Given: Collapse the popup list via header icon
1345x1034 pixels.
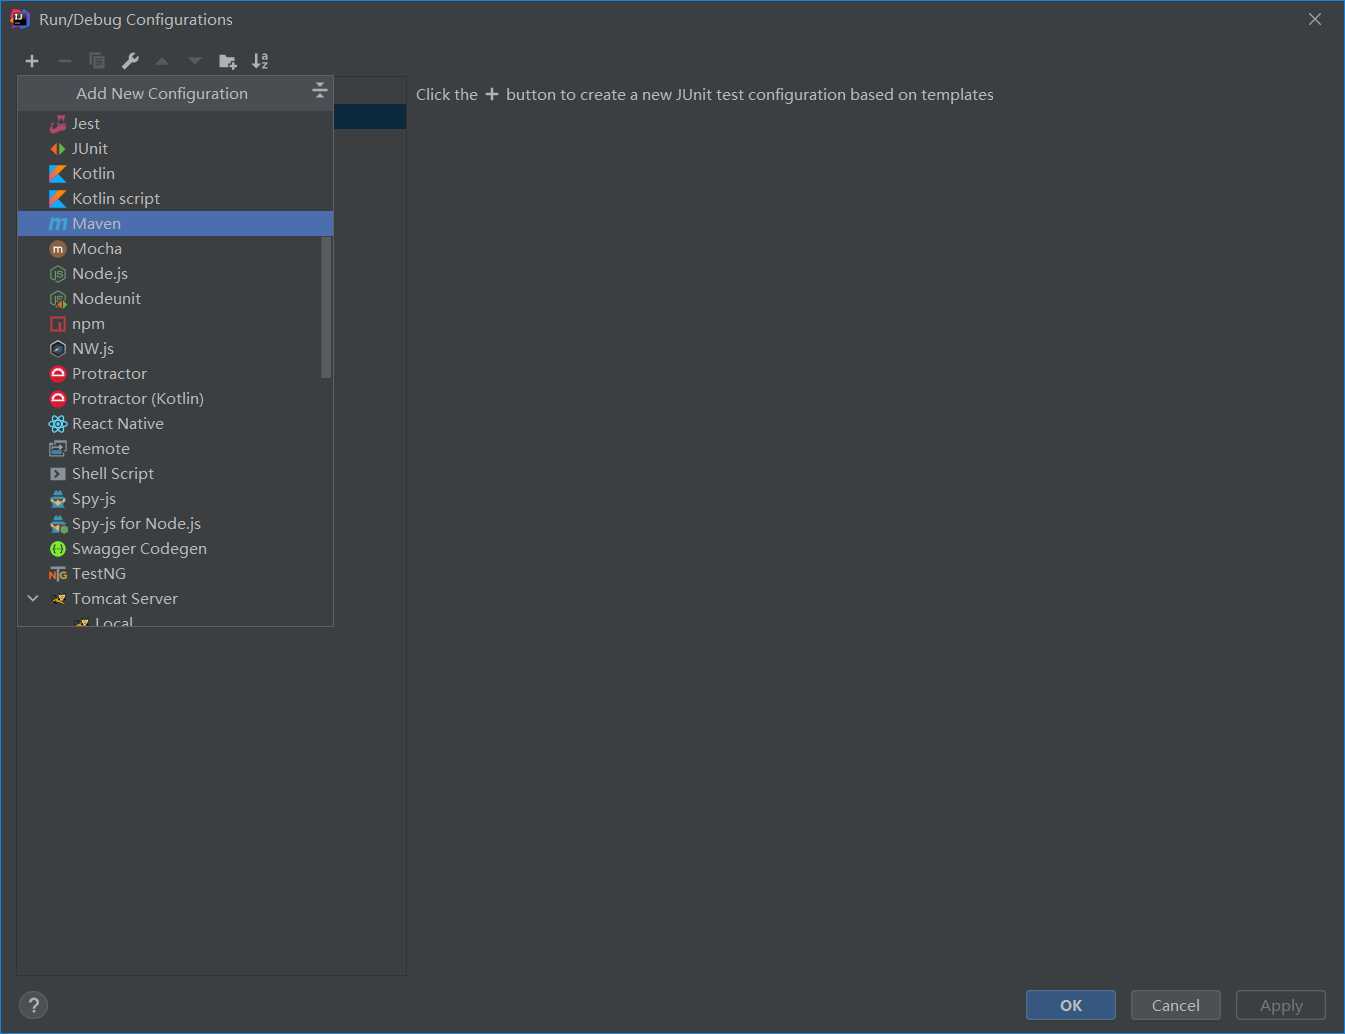Looking at the screenshot, I should 320,90.
